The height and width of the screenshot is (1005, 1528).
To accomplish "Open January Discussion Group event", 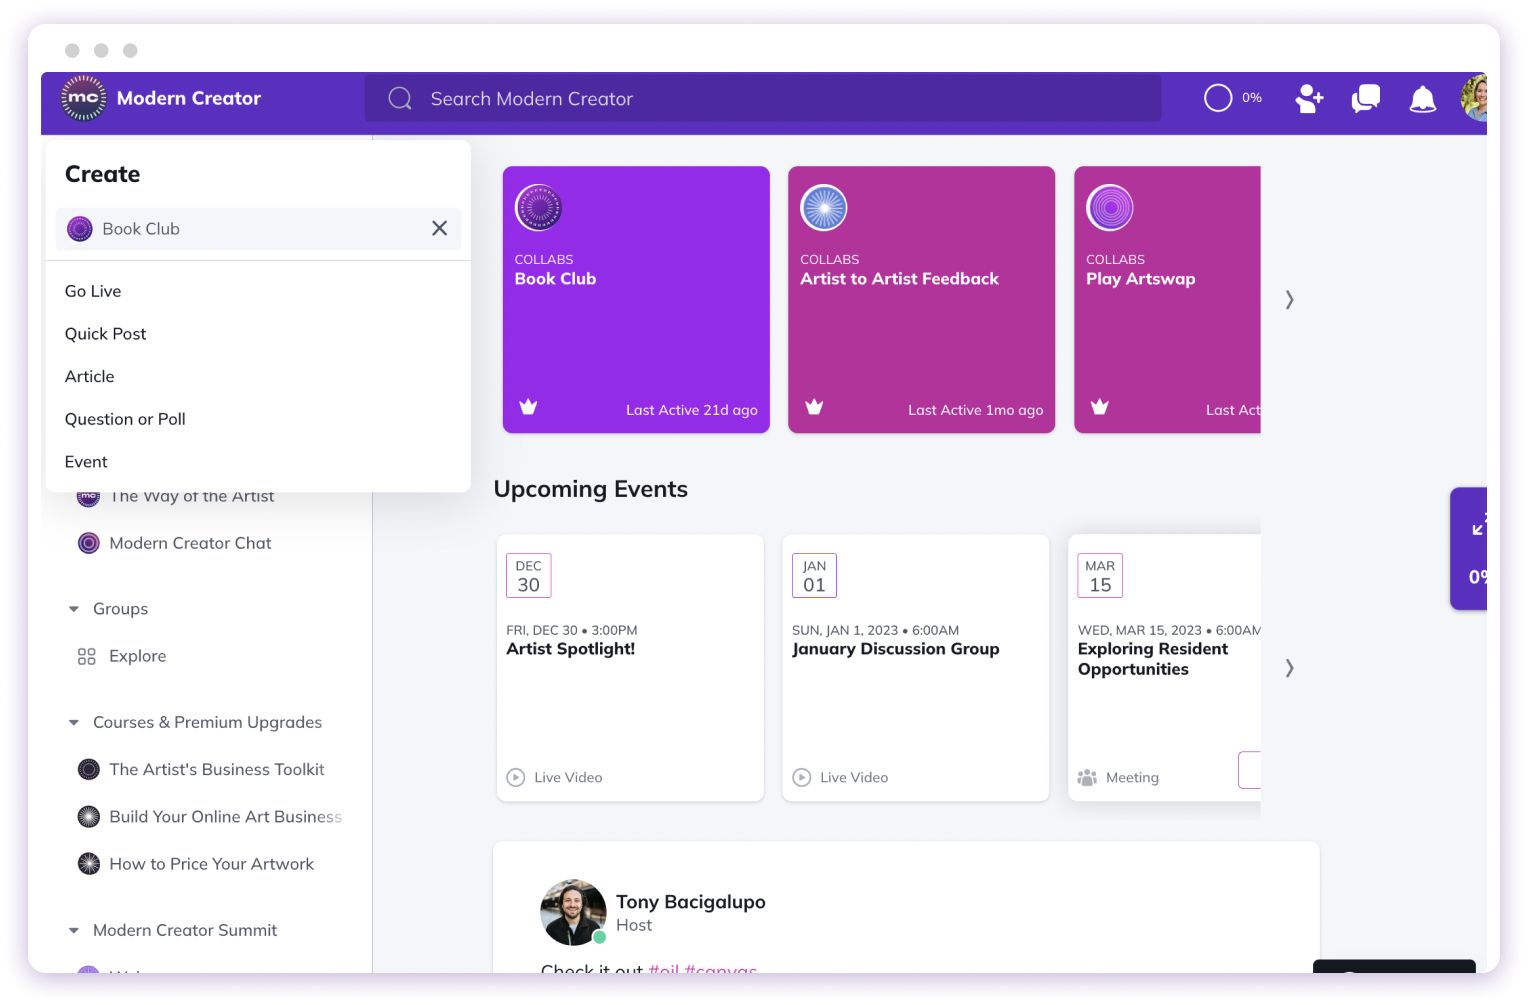I will [915, 668].
